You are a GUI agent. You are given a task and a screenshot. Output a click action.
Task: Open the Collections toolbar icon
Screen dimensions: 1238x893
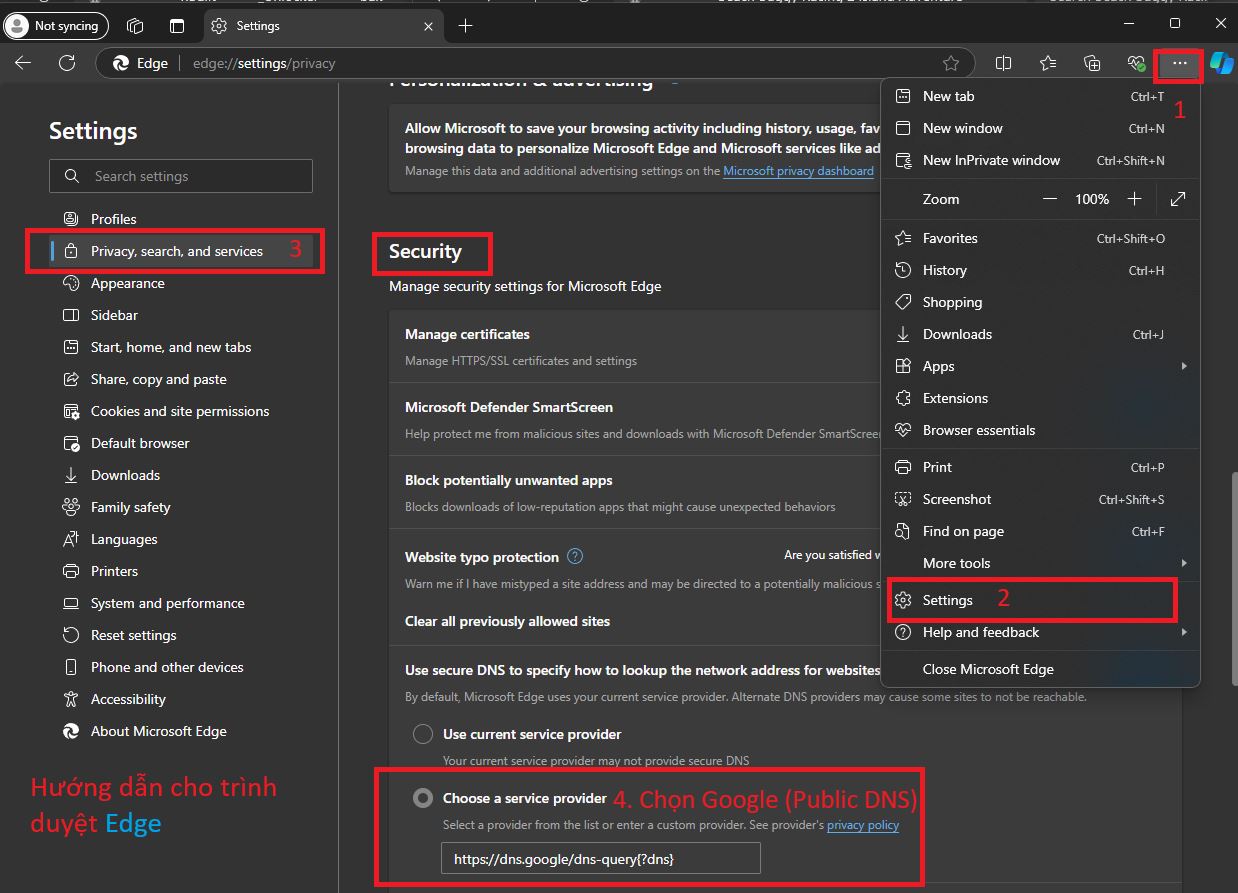pyautogui.click(x=1092, y=63)
